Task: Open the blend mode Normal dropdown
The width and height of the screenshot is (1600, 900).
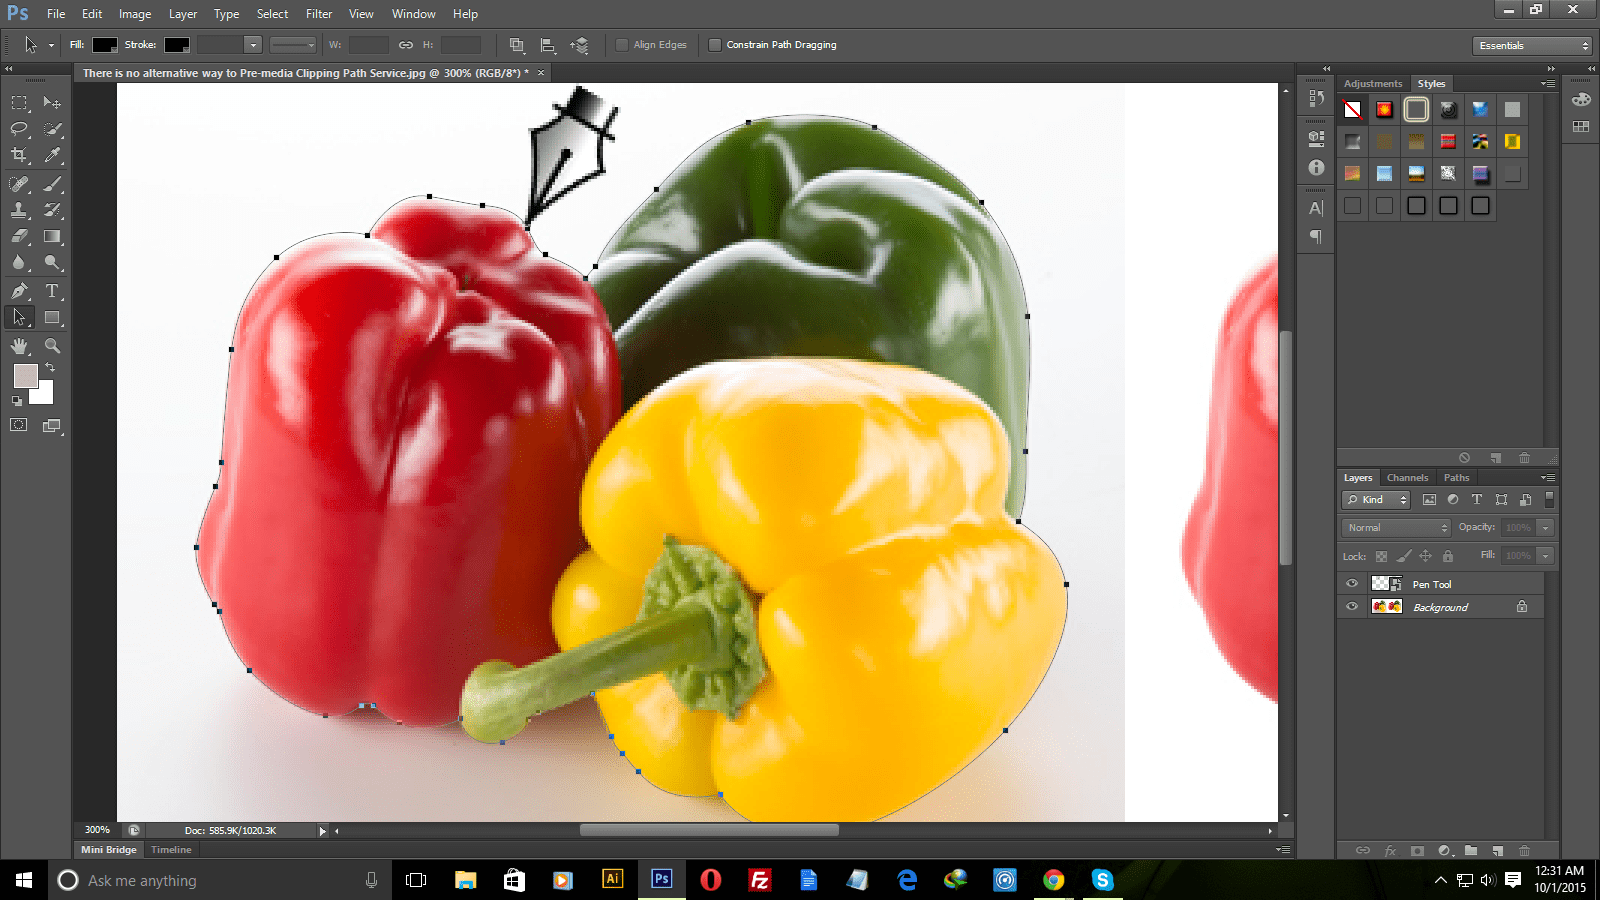Action: pyautogui.click(x=1395, y=528)
